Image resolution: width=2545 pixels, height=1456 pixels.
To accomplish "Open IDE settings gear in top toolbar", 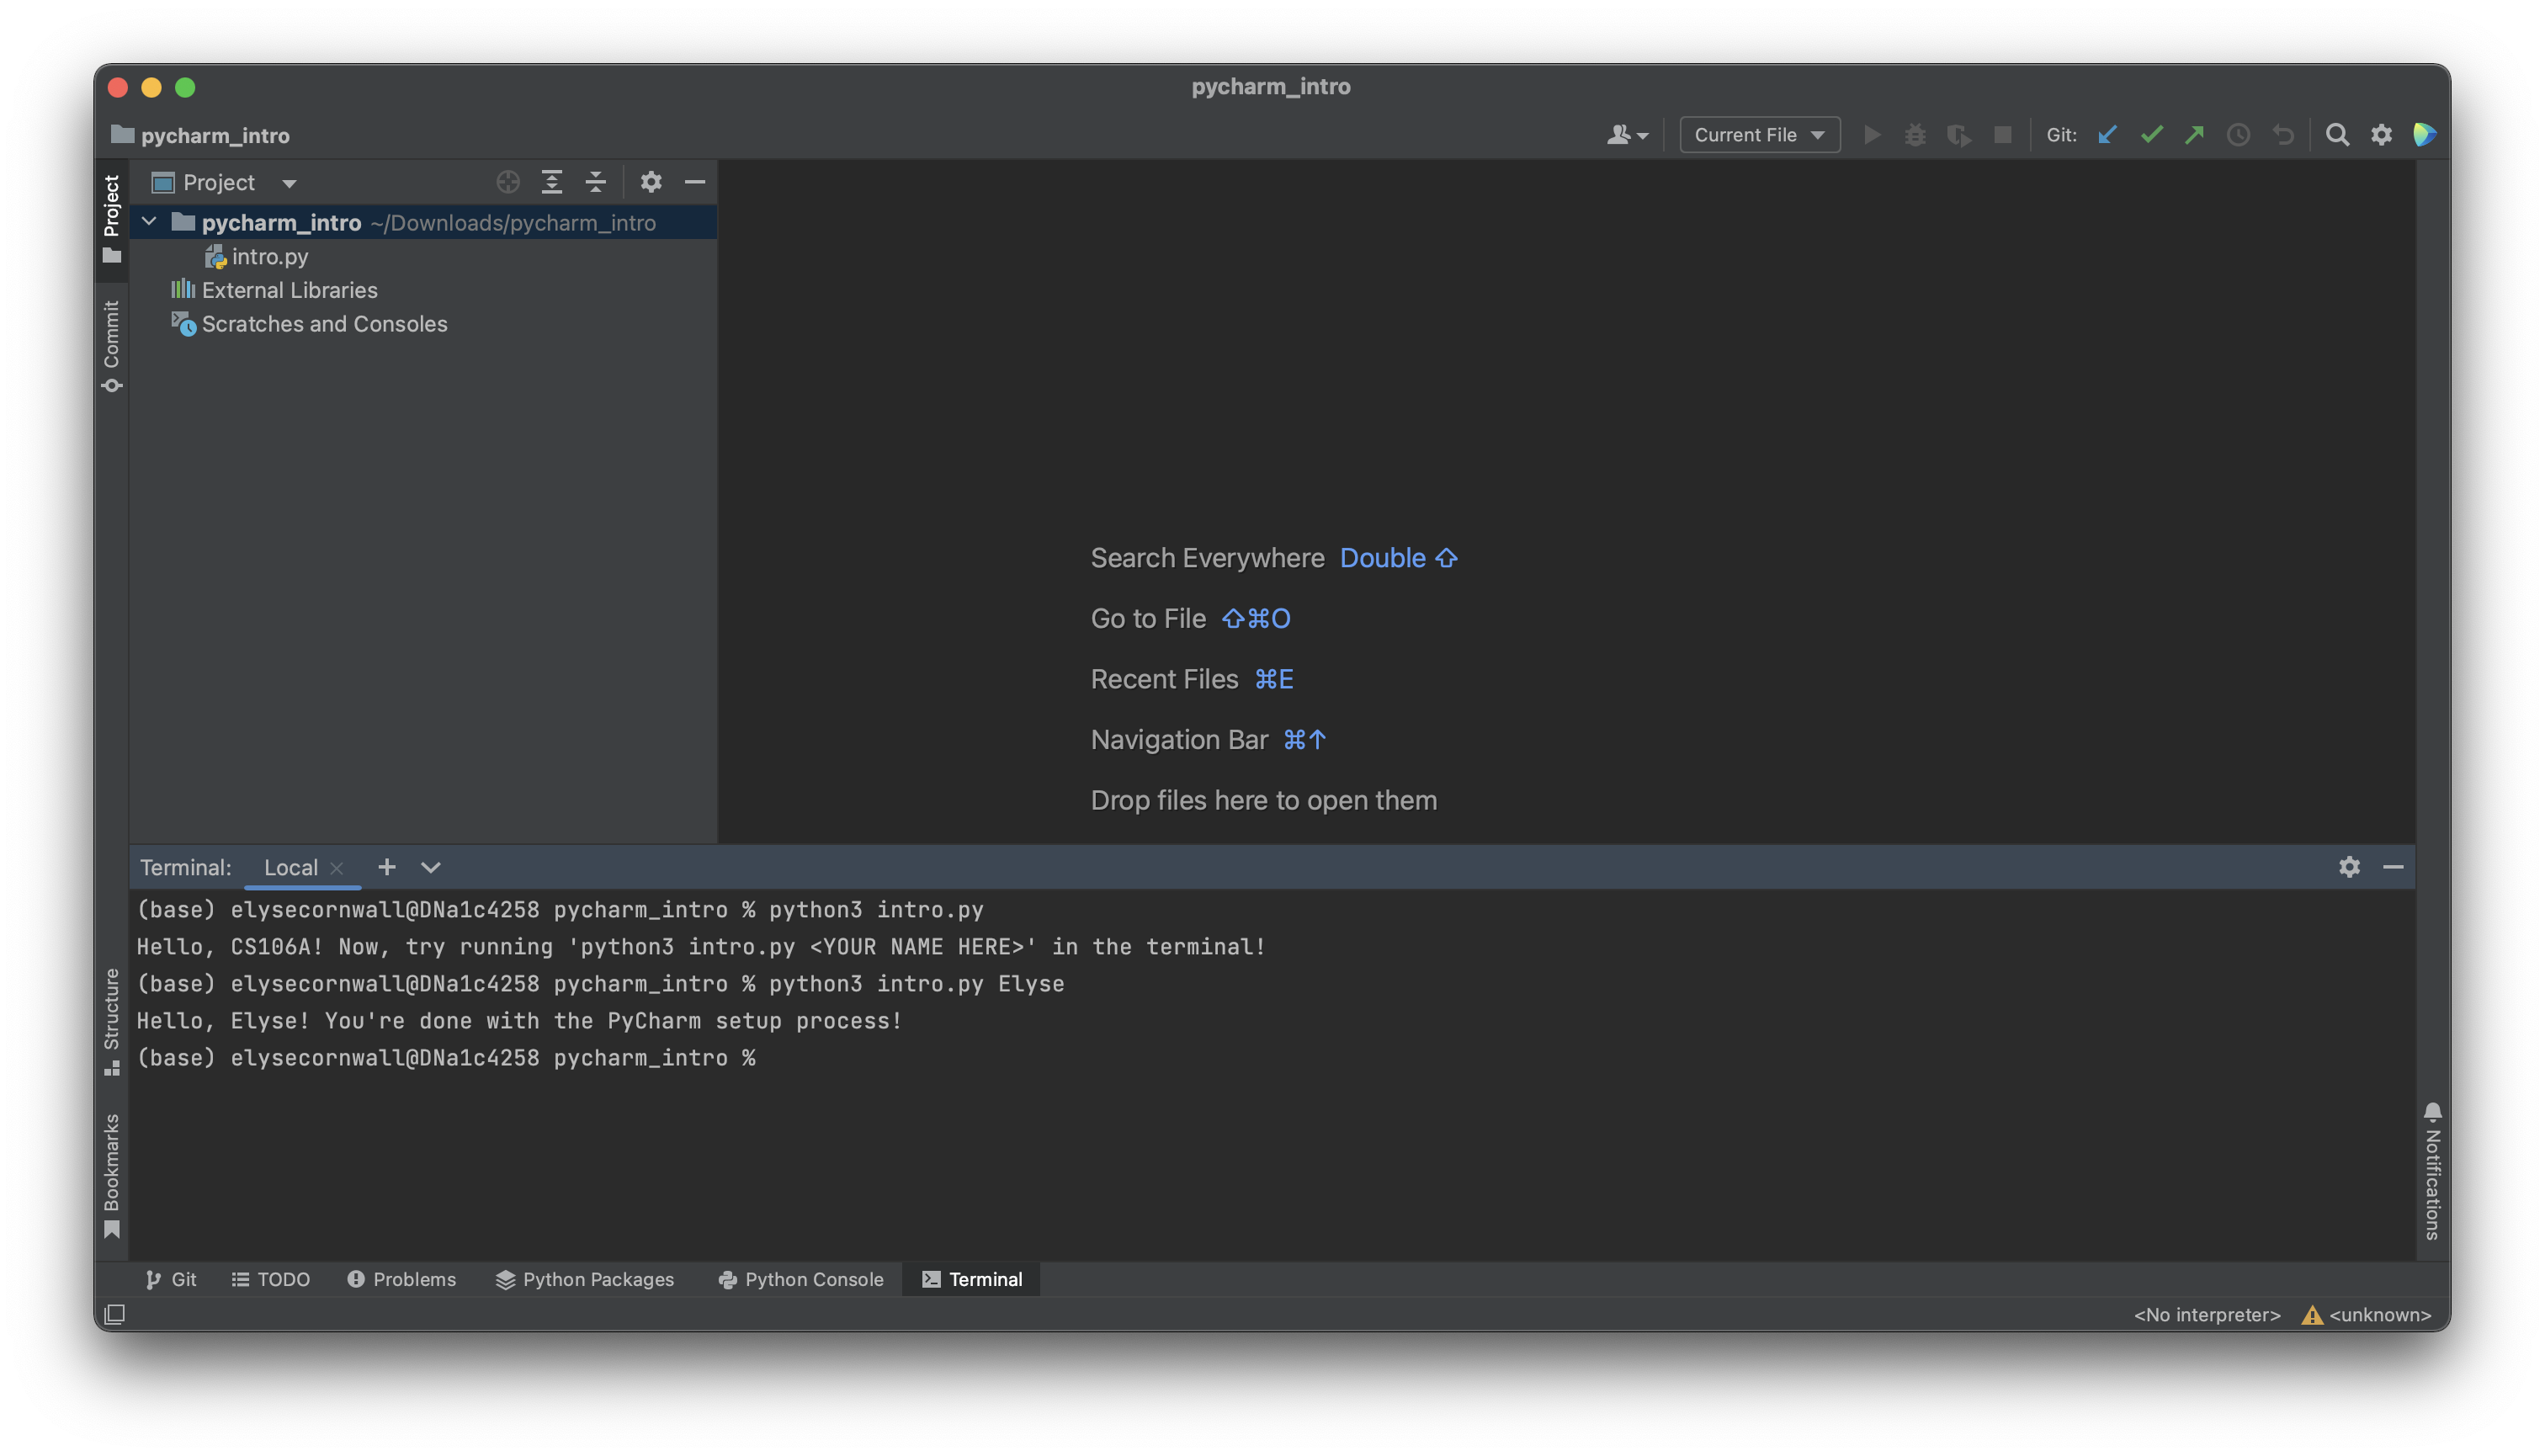I will pos(2381,135).
